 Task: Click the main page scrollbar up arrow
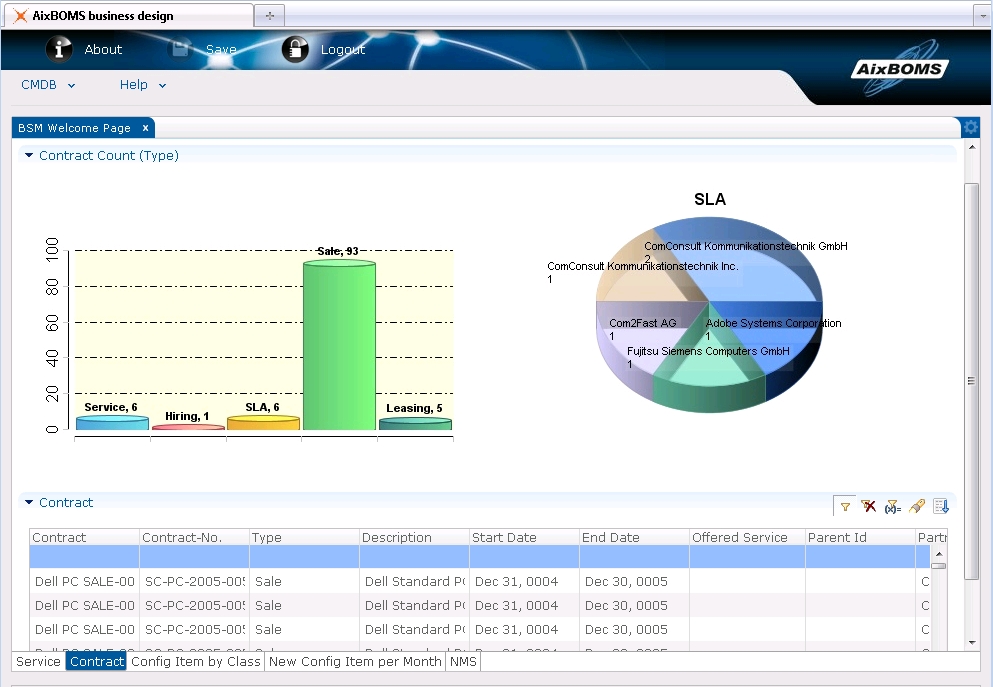tap(971, 148)
